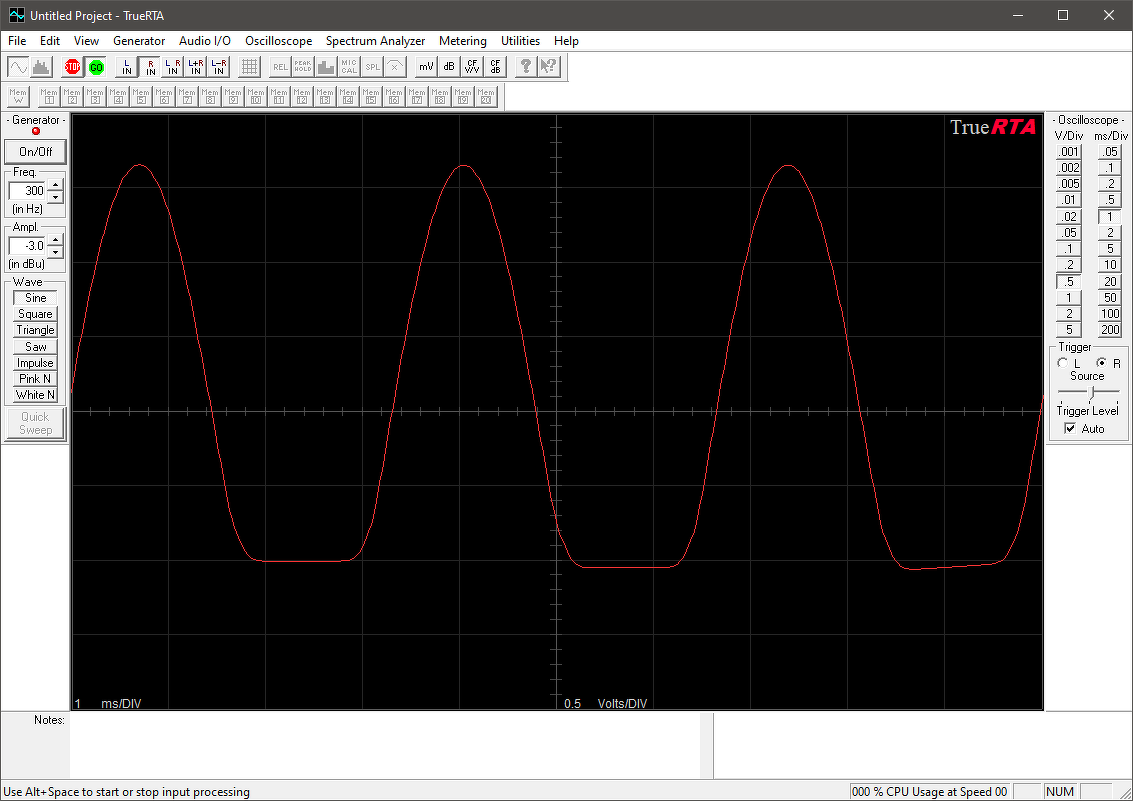This screenshot has width=1133, height=801.
Task: Open the Generator menu
Action: coord(139,41)
